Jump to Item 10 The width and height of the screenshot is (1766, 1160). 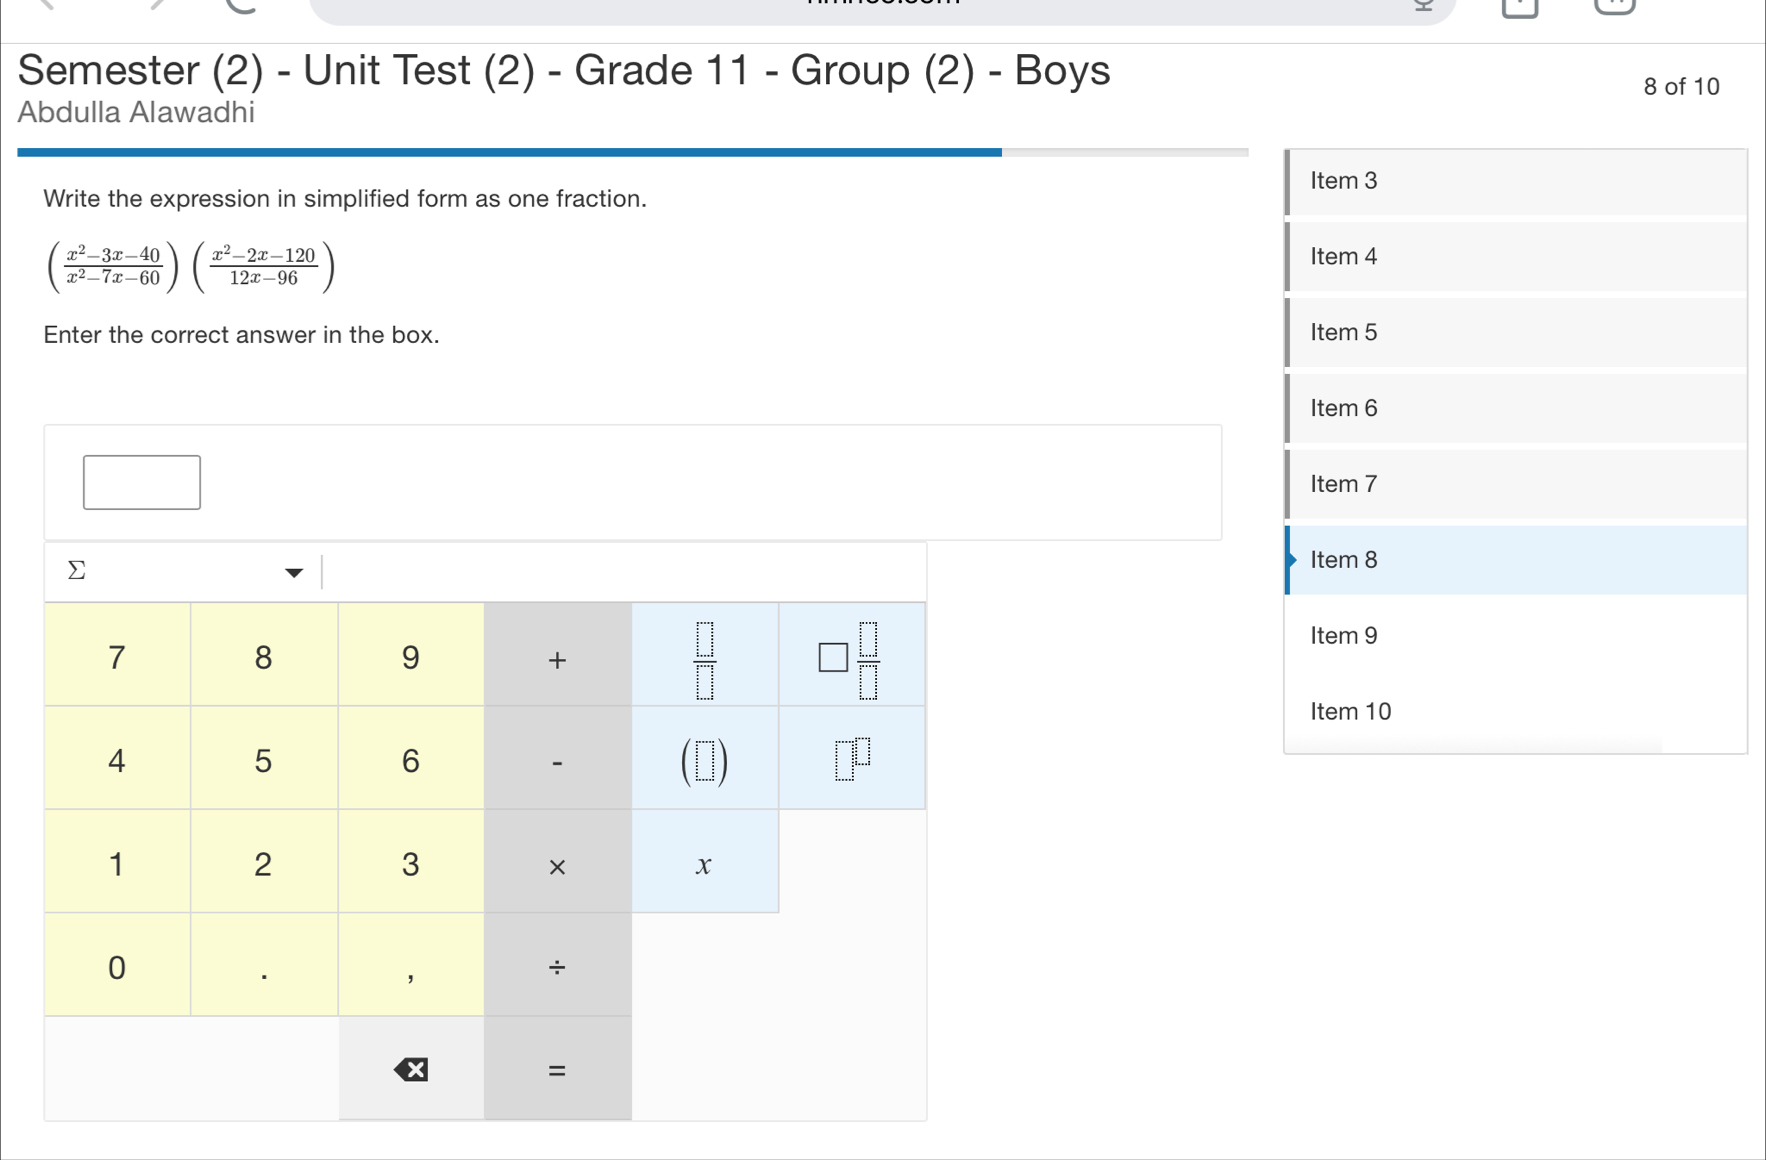[1350, 712]
